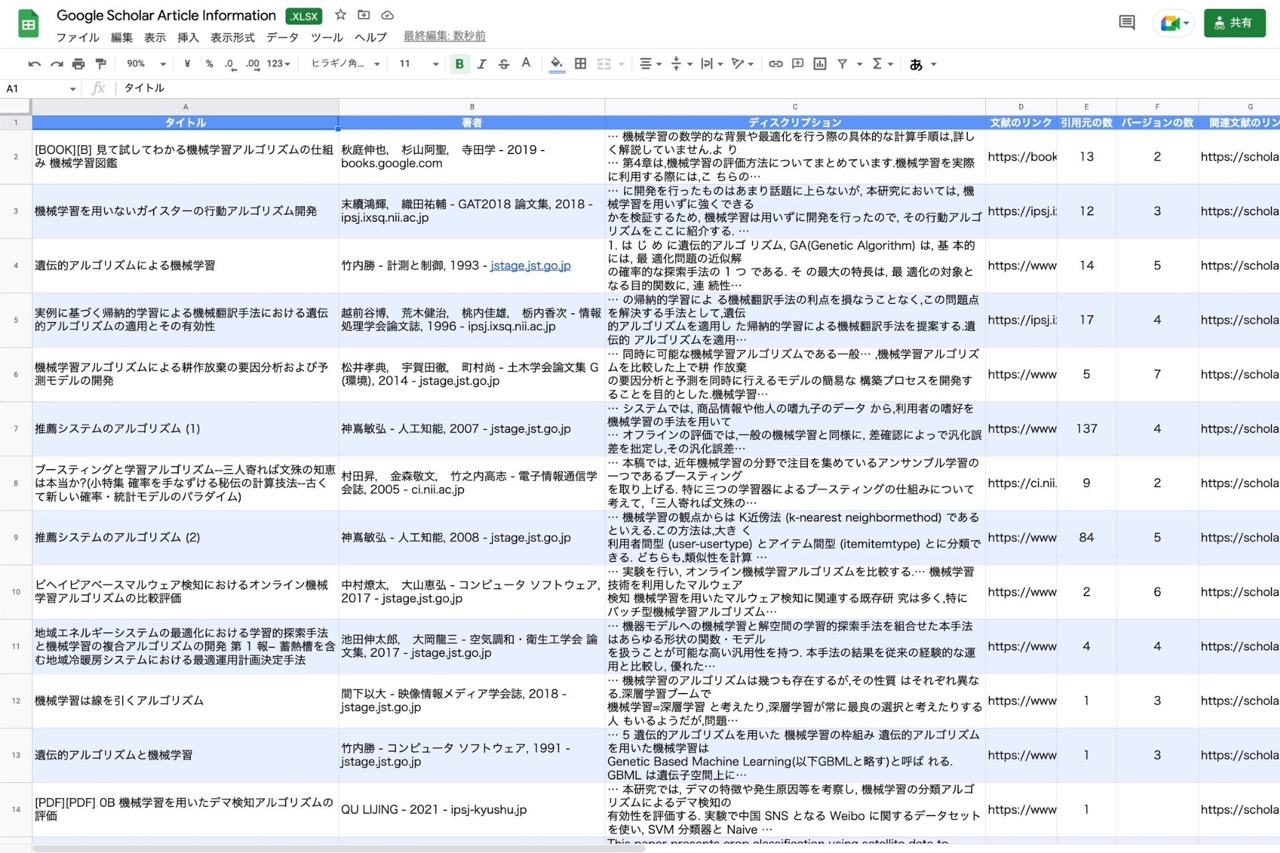Print the spreadsheet
The image size is (1280, 853).
pos(78,64)
